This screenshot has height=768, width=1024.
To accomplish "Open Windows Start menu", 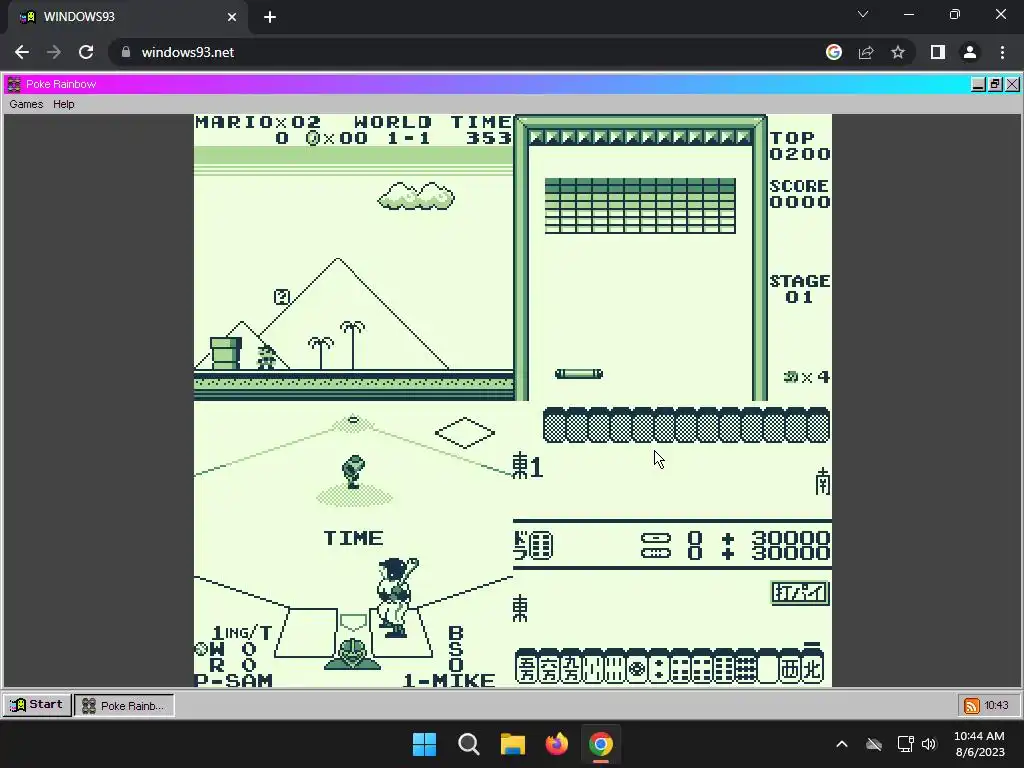I will point(424,744).
